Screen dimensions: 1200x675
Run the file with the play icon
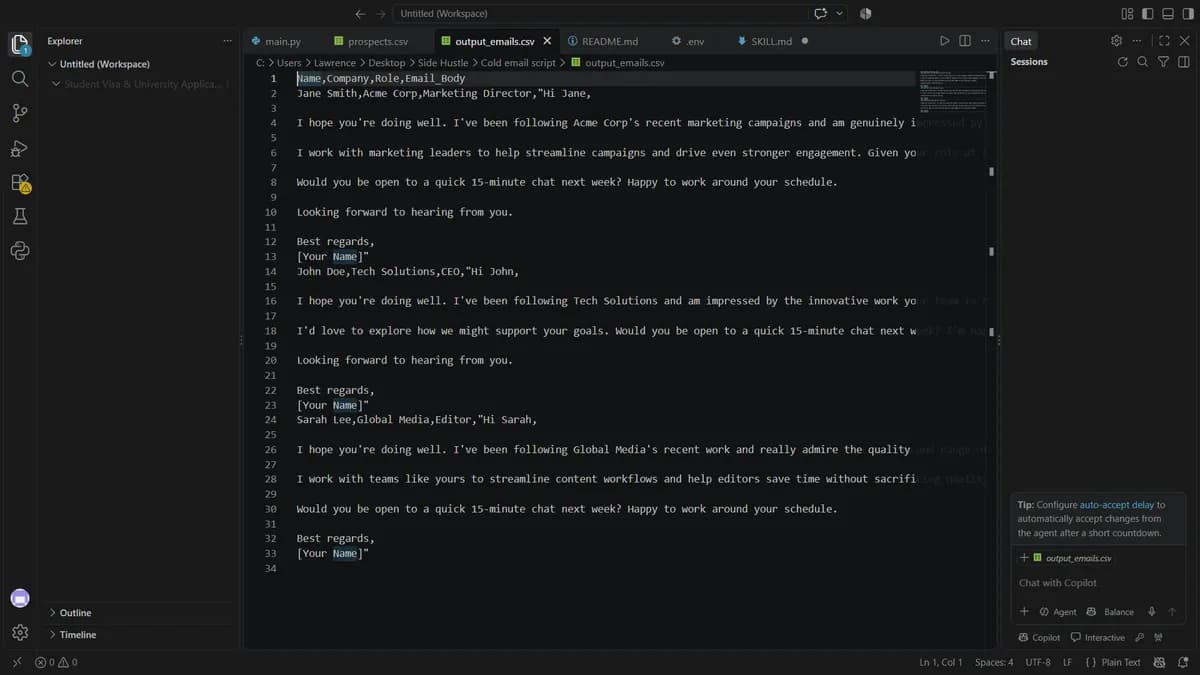tap(945, 41)
